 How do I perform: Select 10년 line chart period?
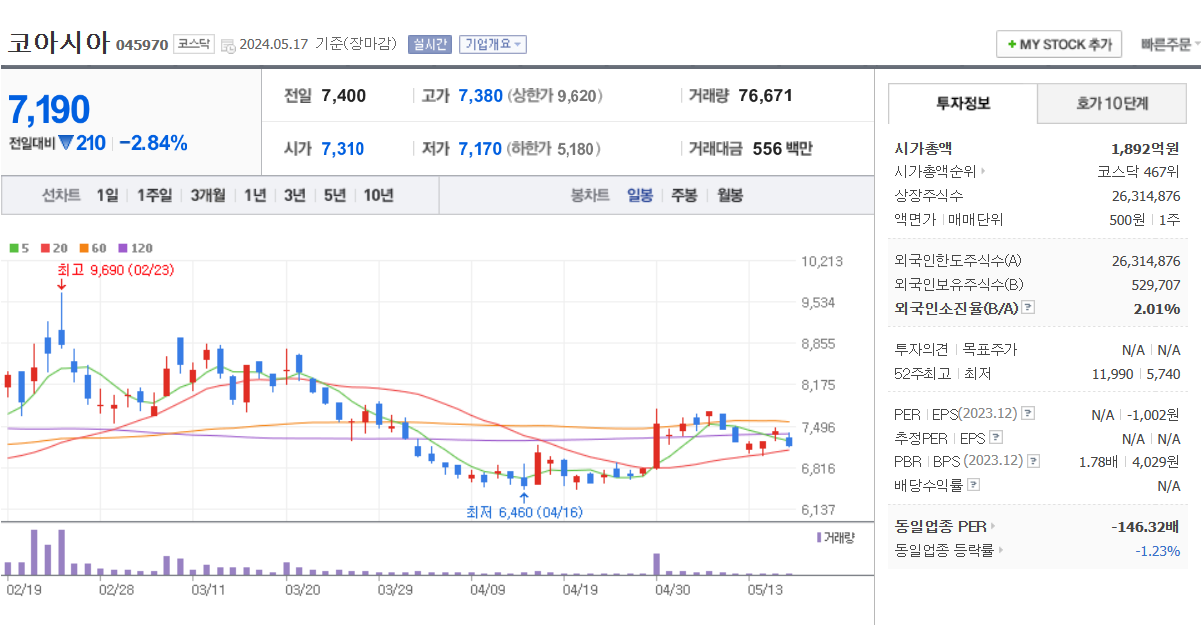pos(378,195)
